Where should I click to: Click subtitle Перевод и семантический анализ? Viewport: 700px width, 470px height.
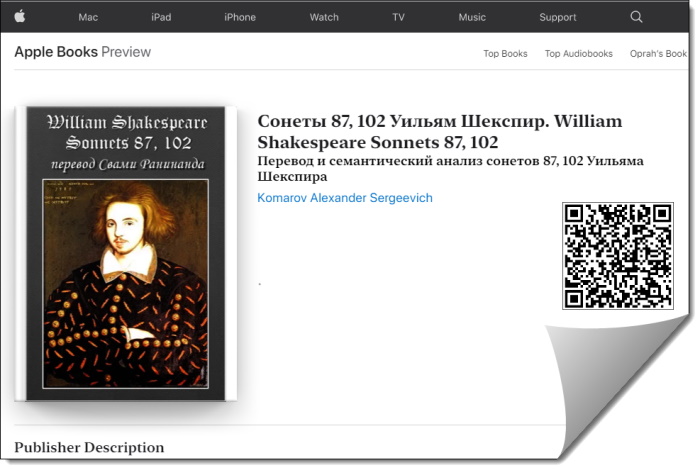[450, 168]
